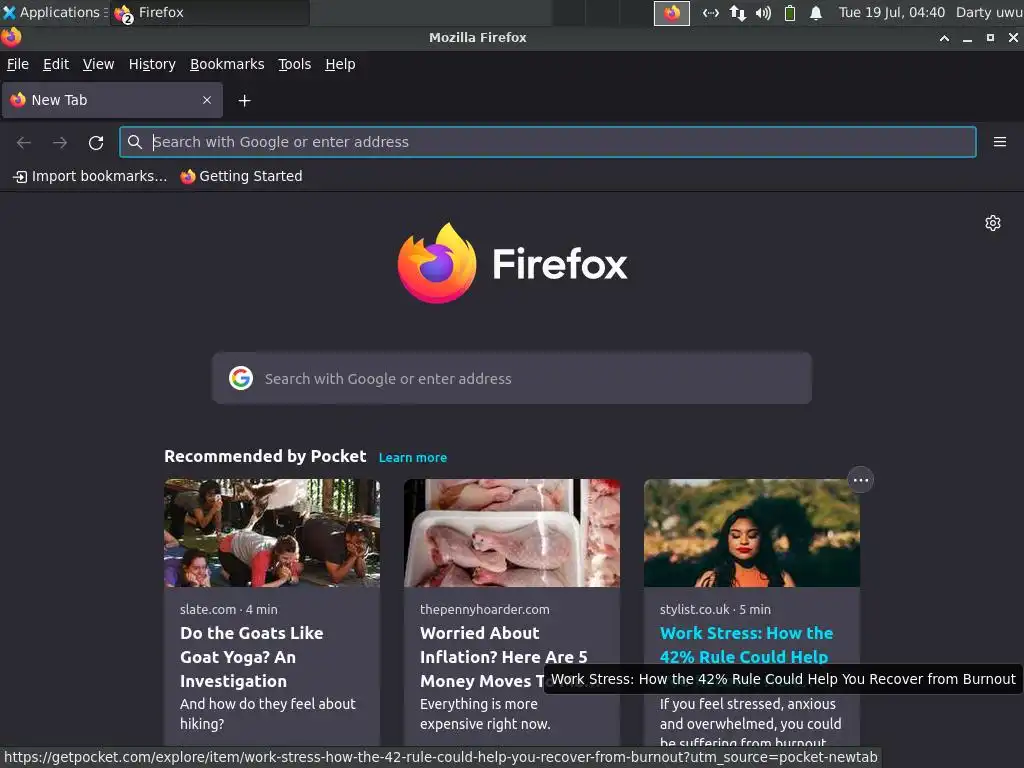Click the magnifier icon in the address bar

135,142
